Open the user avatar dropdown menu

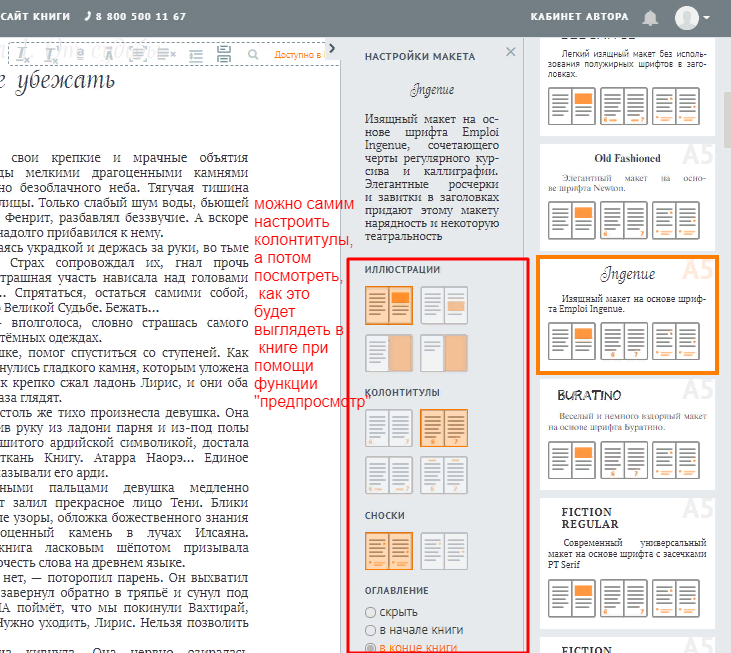(692, 17)
